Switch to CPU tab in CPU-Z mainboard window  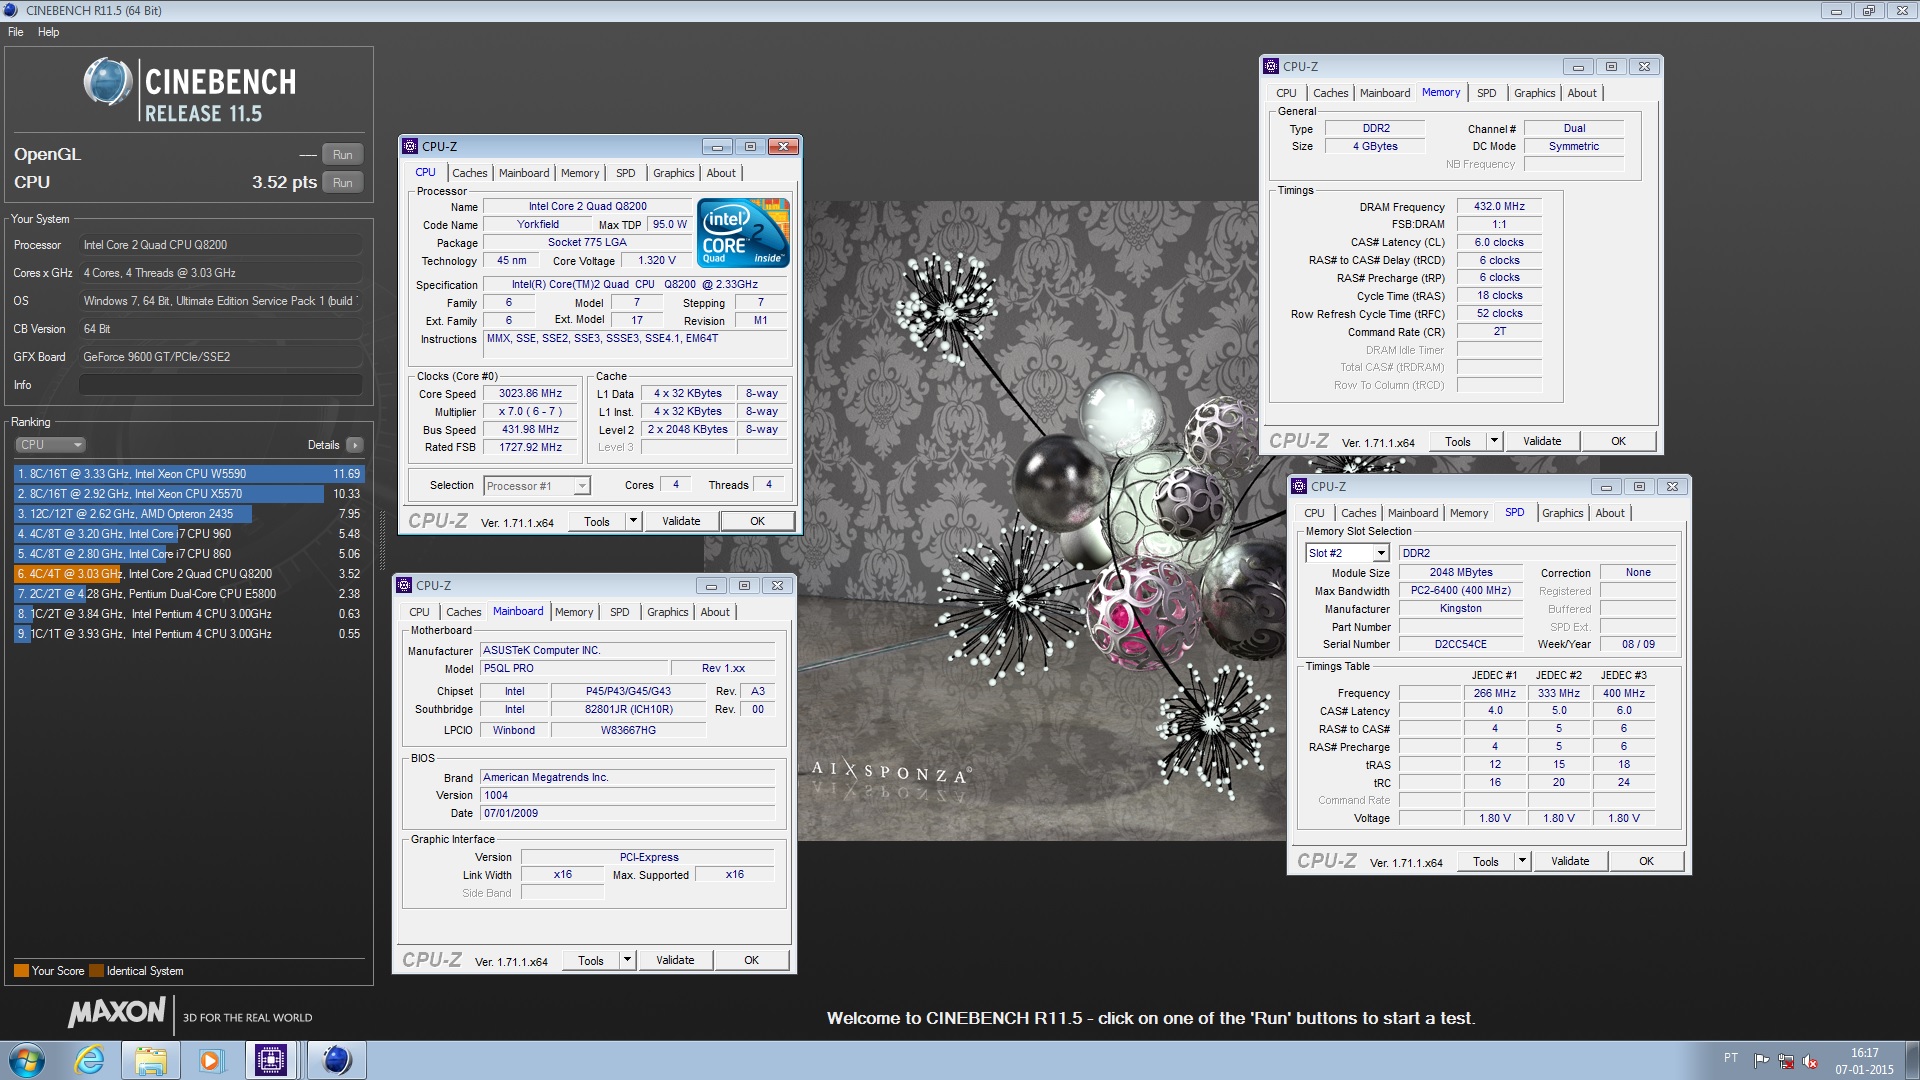[x=419, y=612]
